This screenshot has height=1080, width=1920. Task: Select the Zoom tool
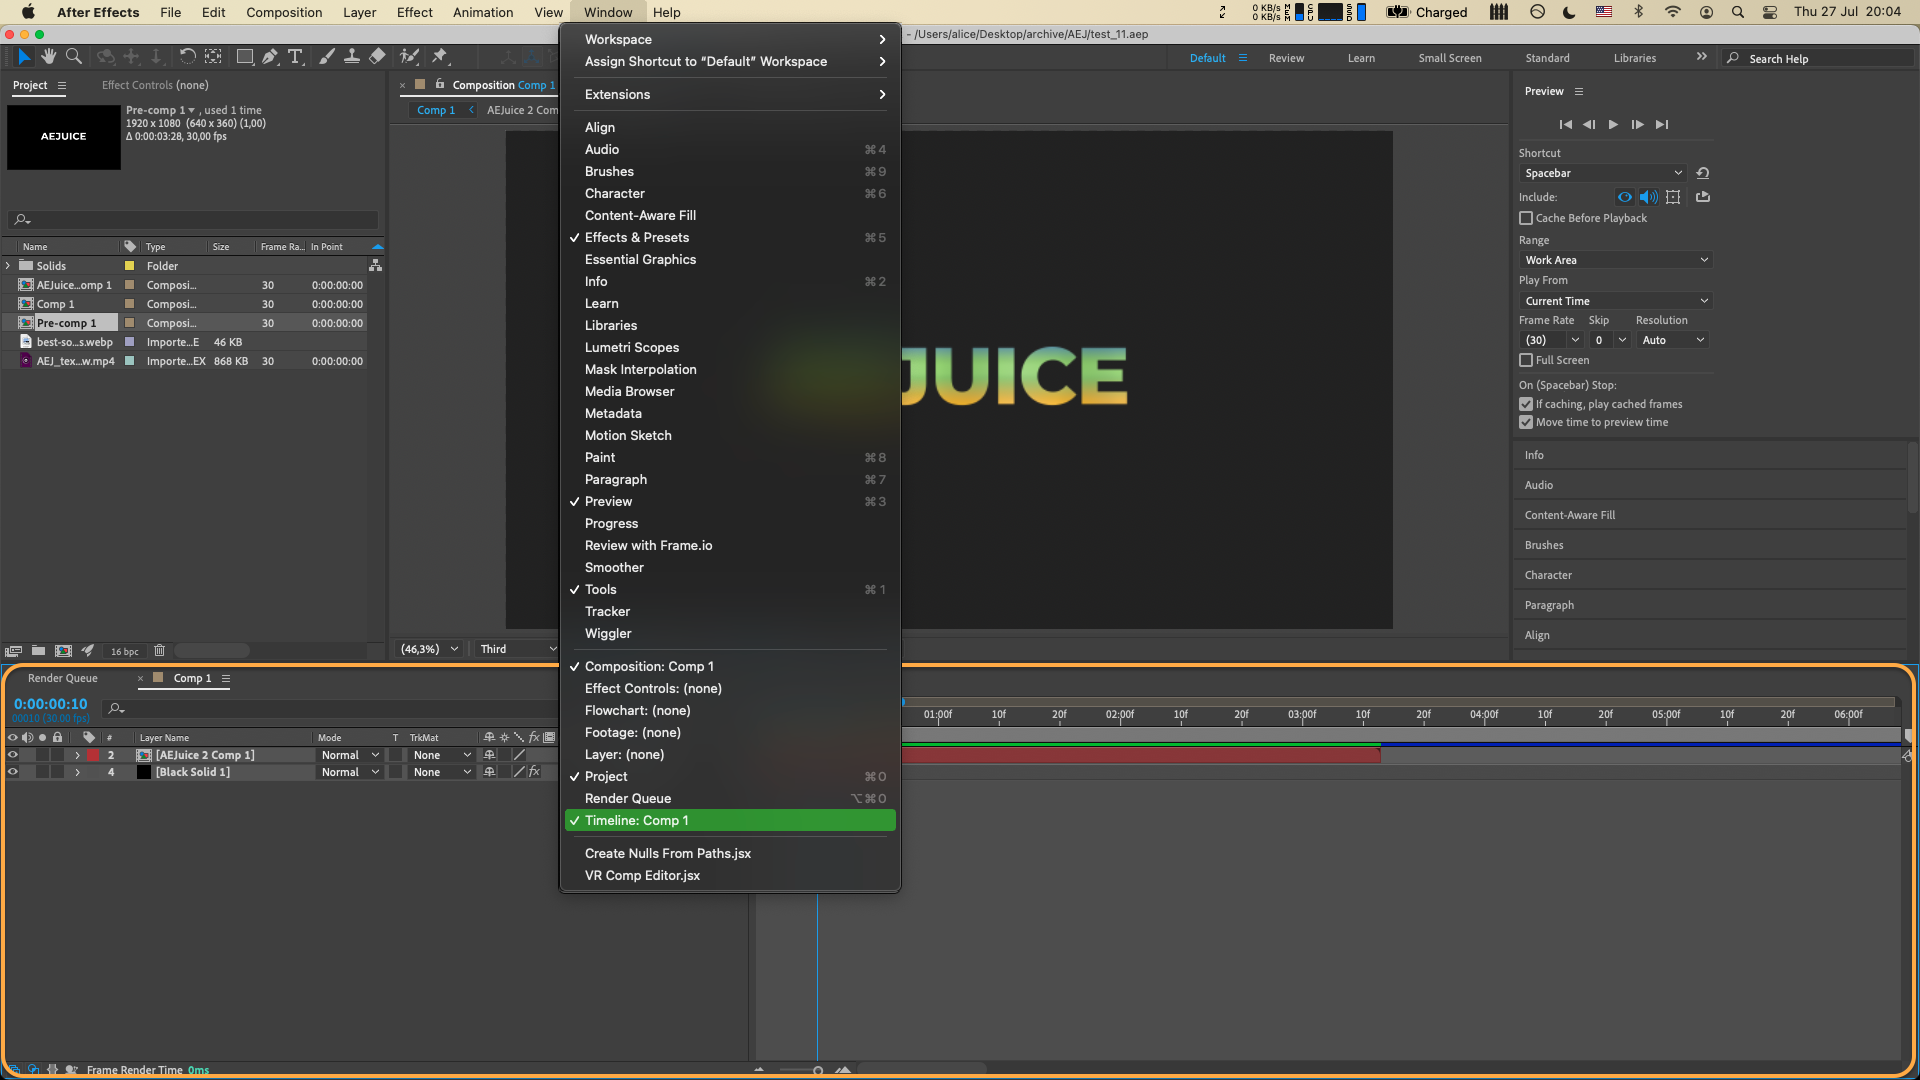[x=74, y=57]
